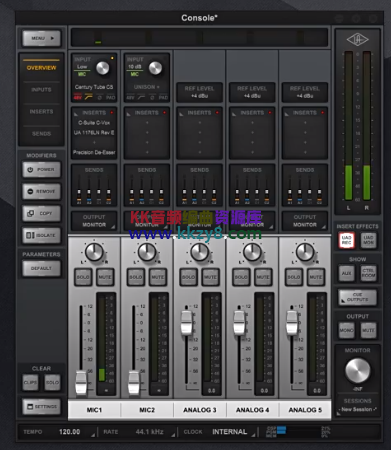Toggle 48V phantom power on MIC1
Image resolution: width=391 pixels, height=450 pixels.
77,98
